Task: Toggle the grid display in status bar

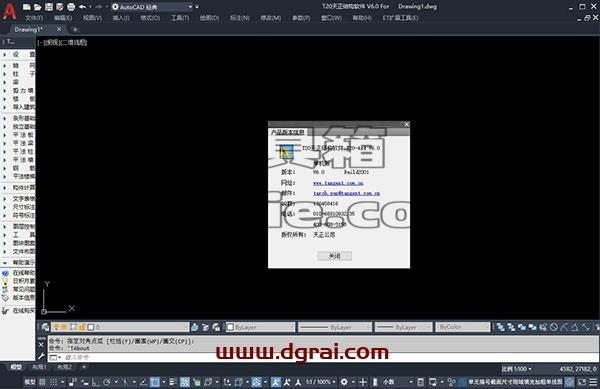Action: click(x=42, y=382)
